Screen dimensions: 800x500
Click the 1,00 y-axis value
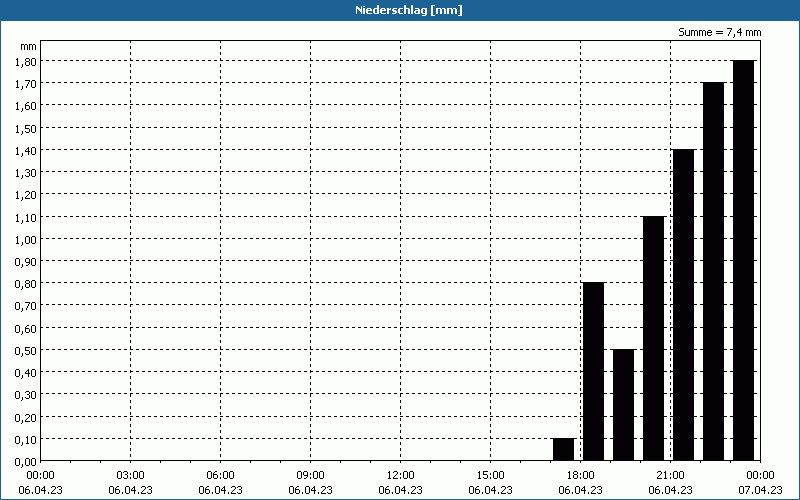(x=26, y=239)
